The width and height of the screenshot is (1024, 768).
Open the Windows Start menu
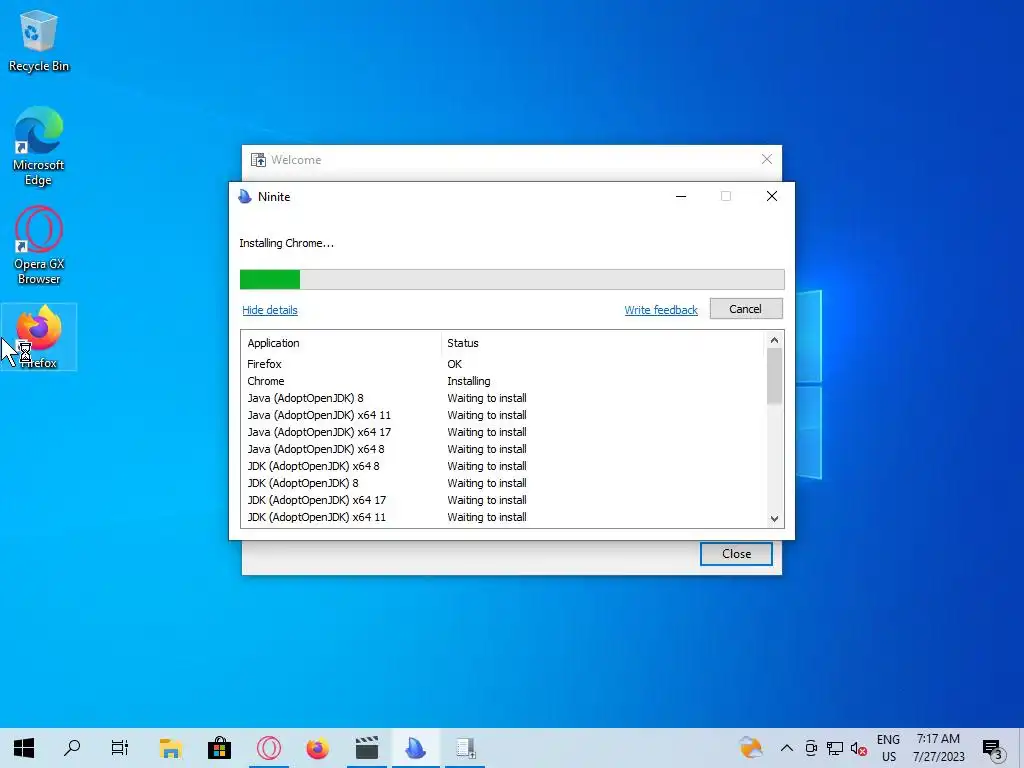24,748
